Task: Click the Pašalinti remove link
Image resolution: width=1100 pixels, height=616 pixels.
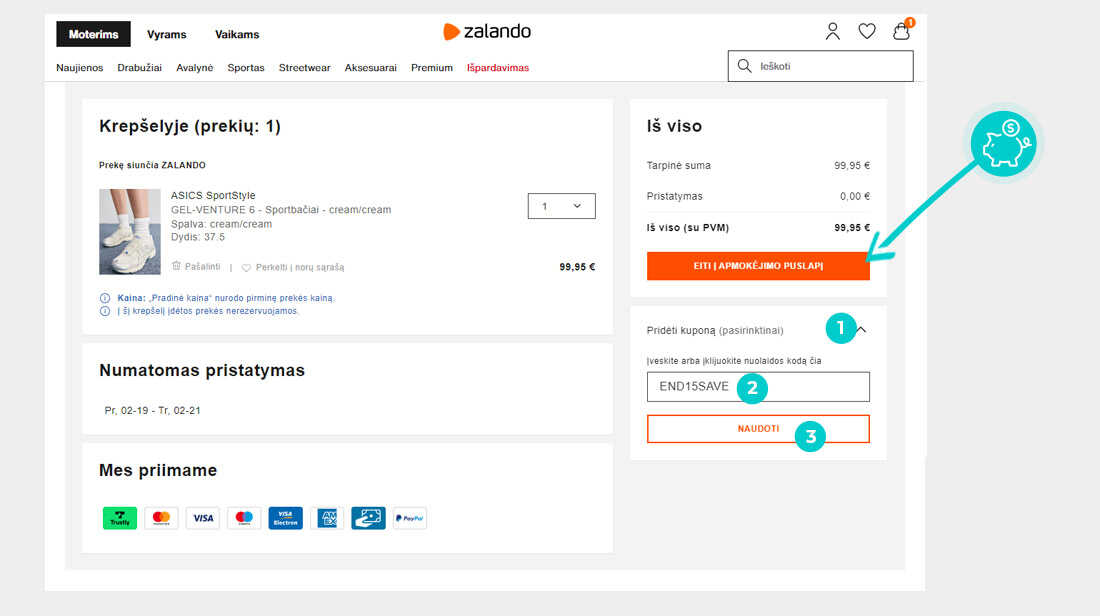Action: pos(202,267)
